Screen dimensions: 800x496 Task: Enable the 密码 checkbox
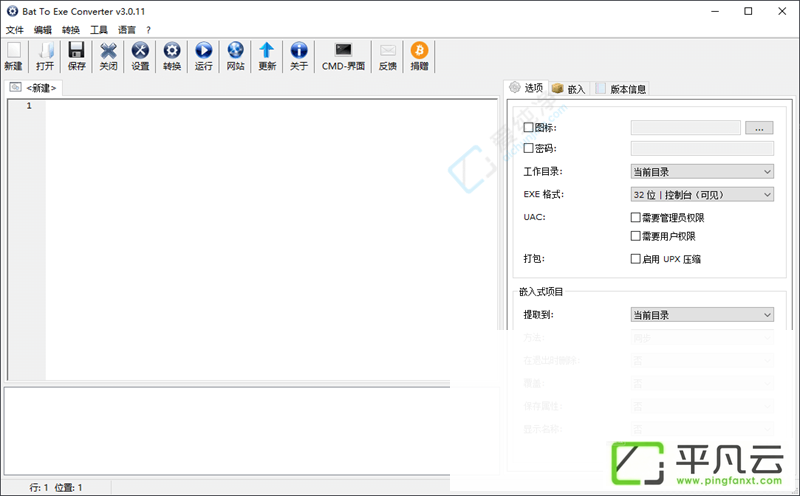(529, 148)
